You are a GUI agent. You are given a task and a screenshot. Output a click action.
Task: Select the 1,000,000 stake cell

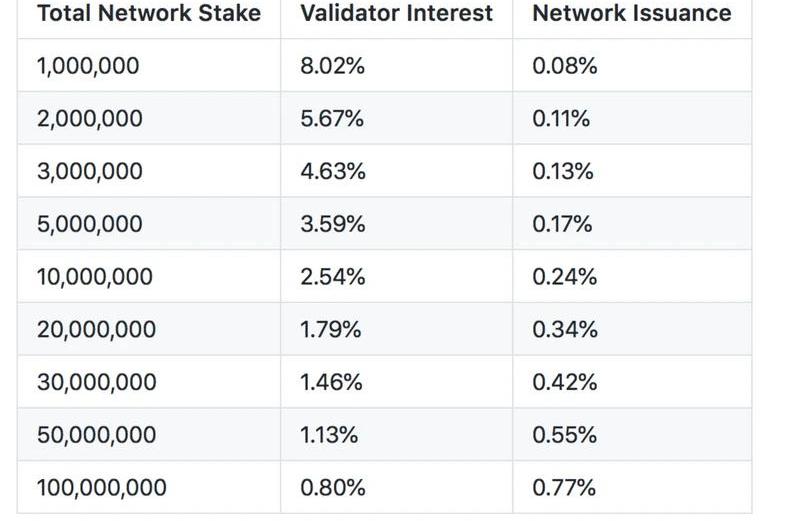coord(88,66)
